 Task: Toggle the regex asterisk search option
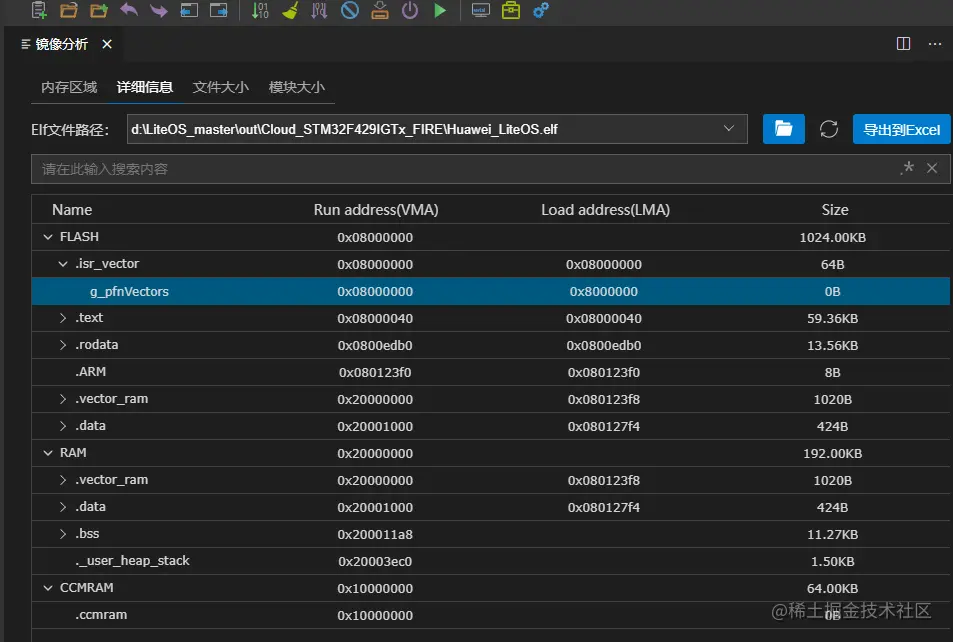[907, 168]
